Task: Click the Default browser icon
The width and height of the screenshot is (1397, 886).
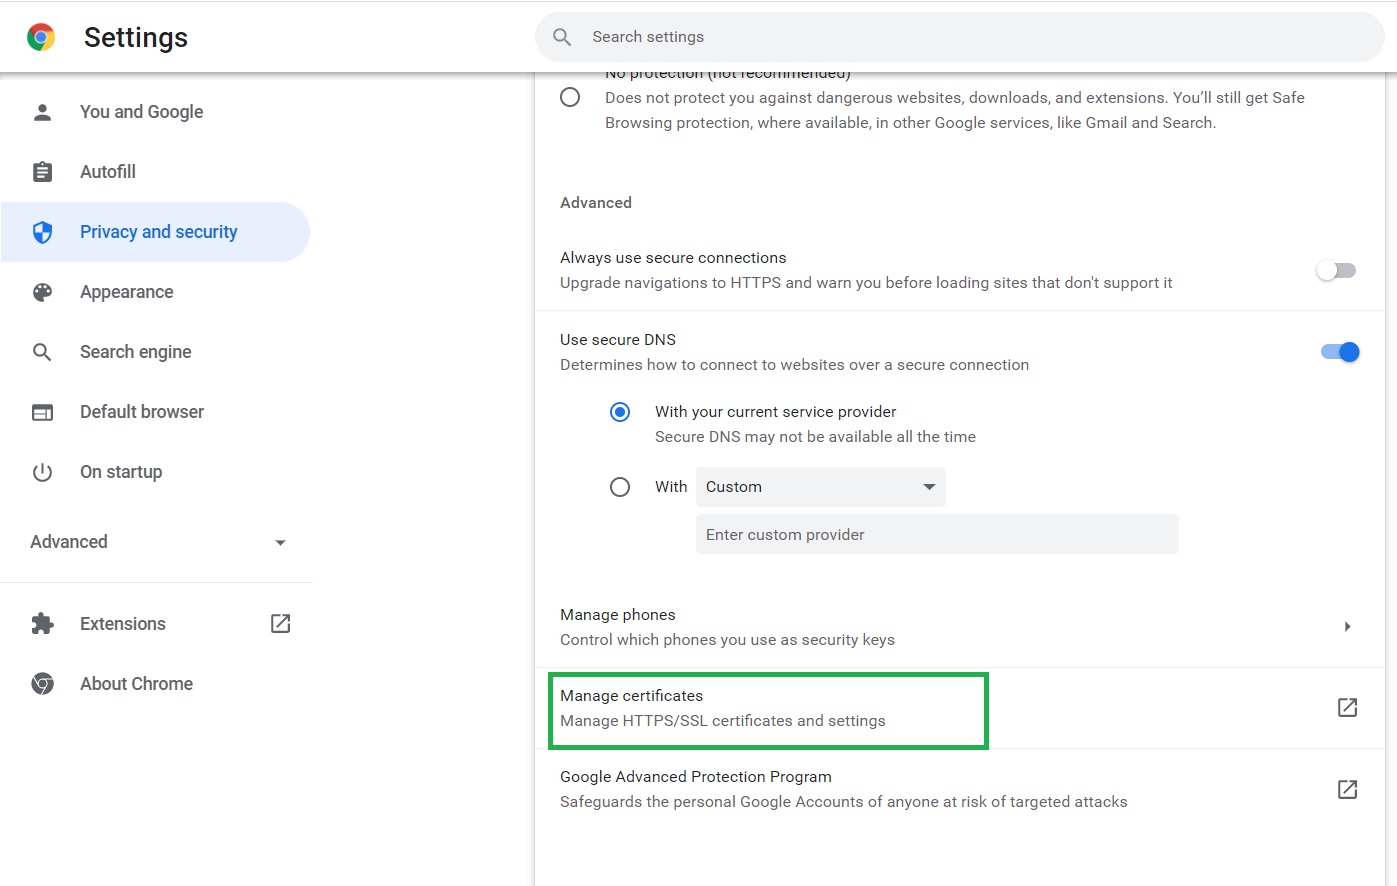Action: [x=42, y=411]
